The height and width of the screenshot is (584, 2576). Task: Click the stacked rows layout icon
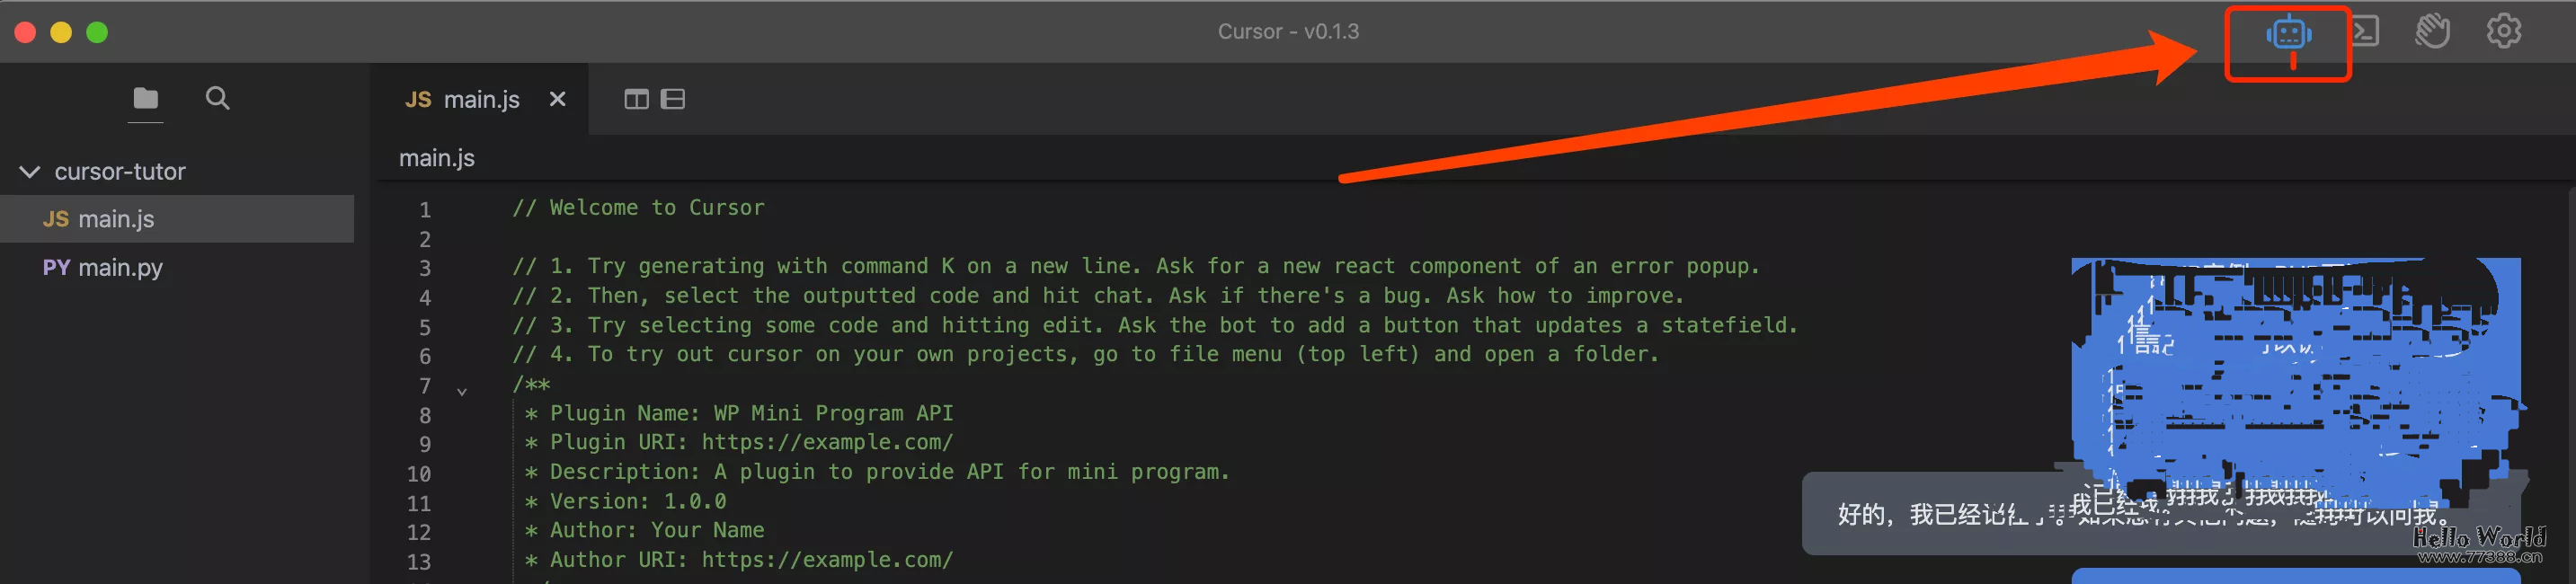click(x=673, y=99)
